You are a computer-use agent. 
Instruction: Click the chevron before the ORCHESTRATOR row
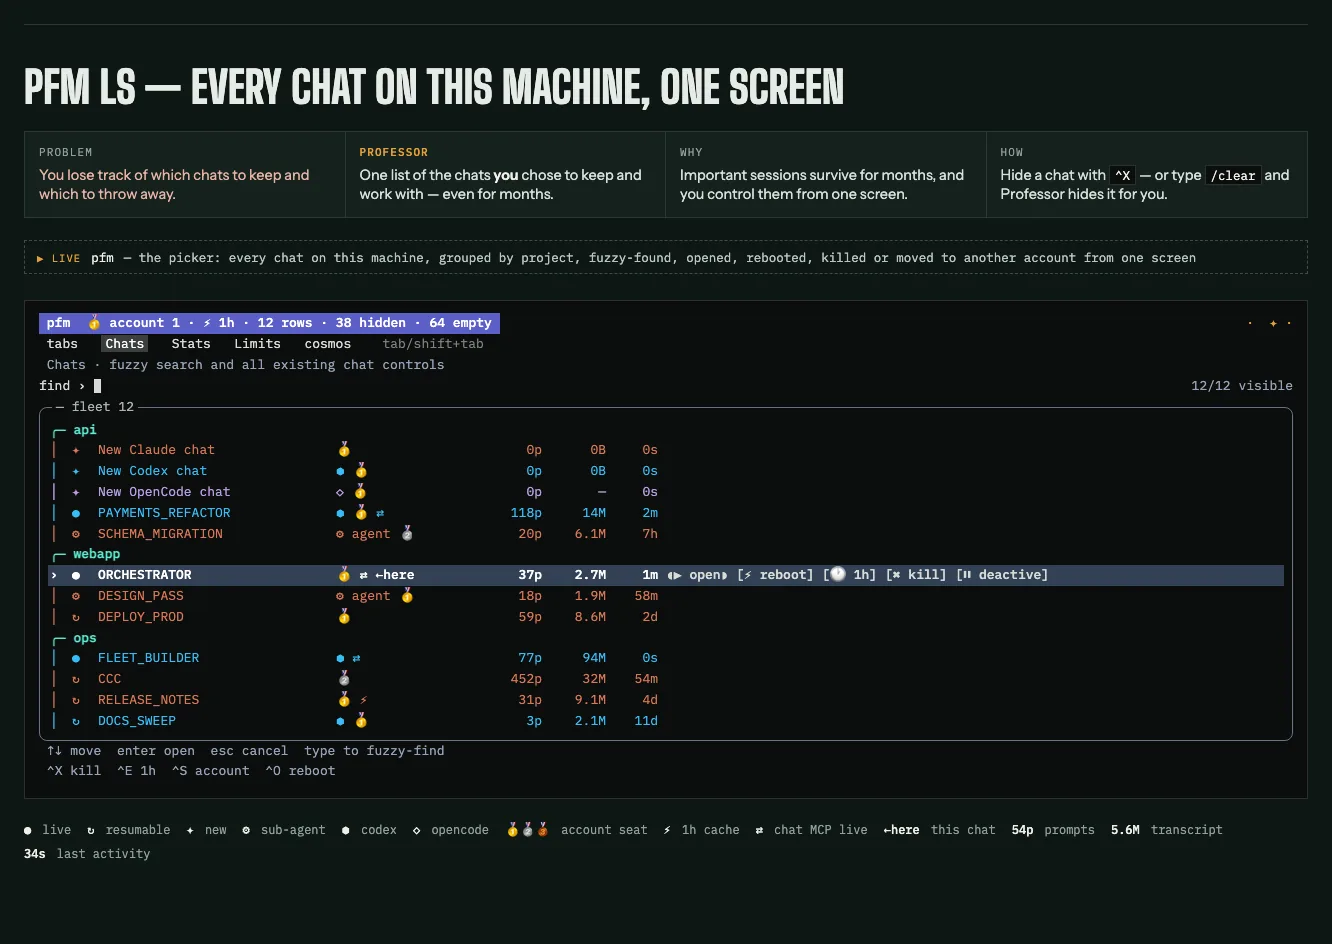[54, 575]
